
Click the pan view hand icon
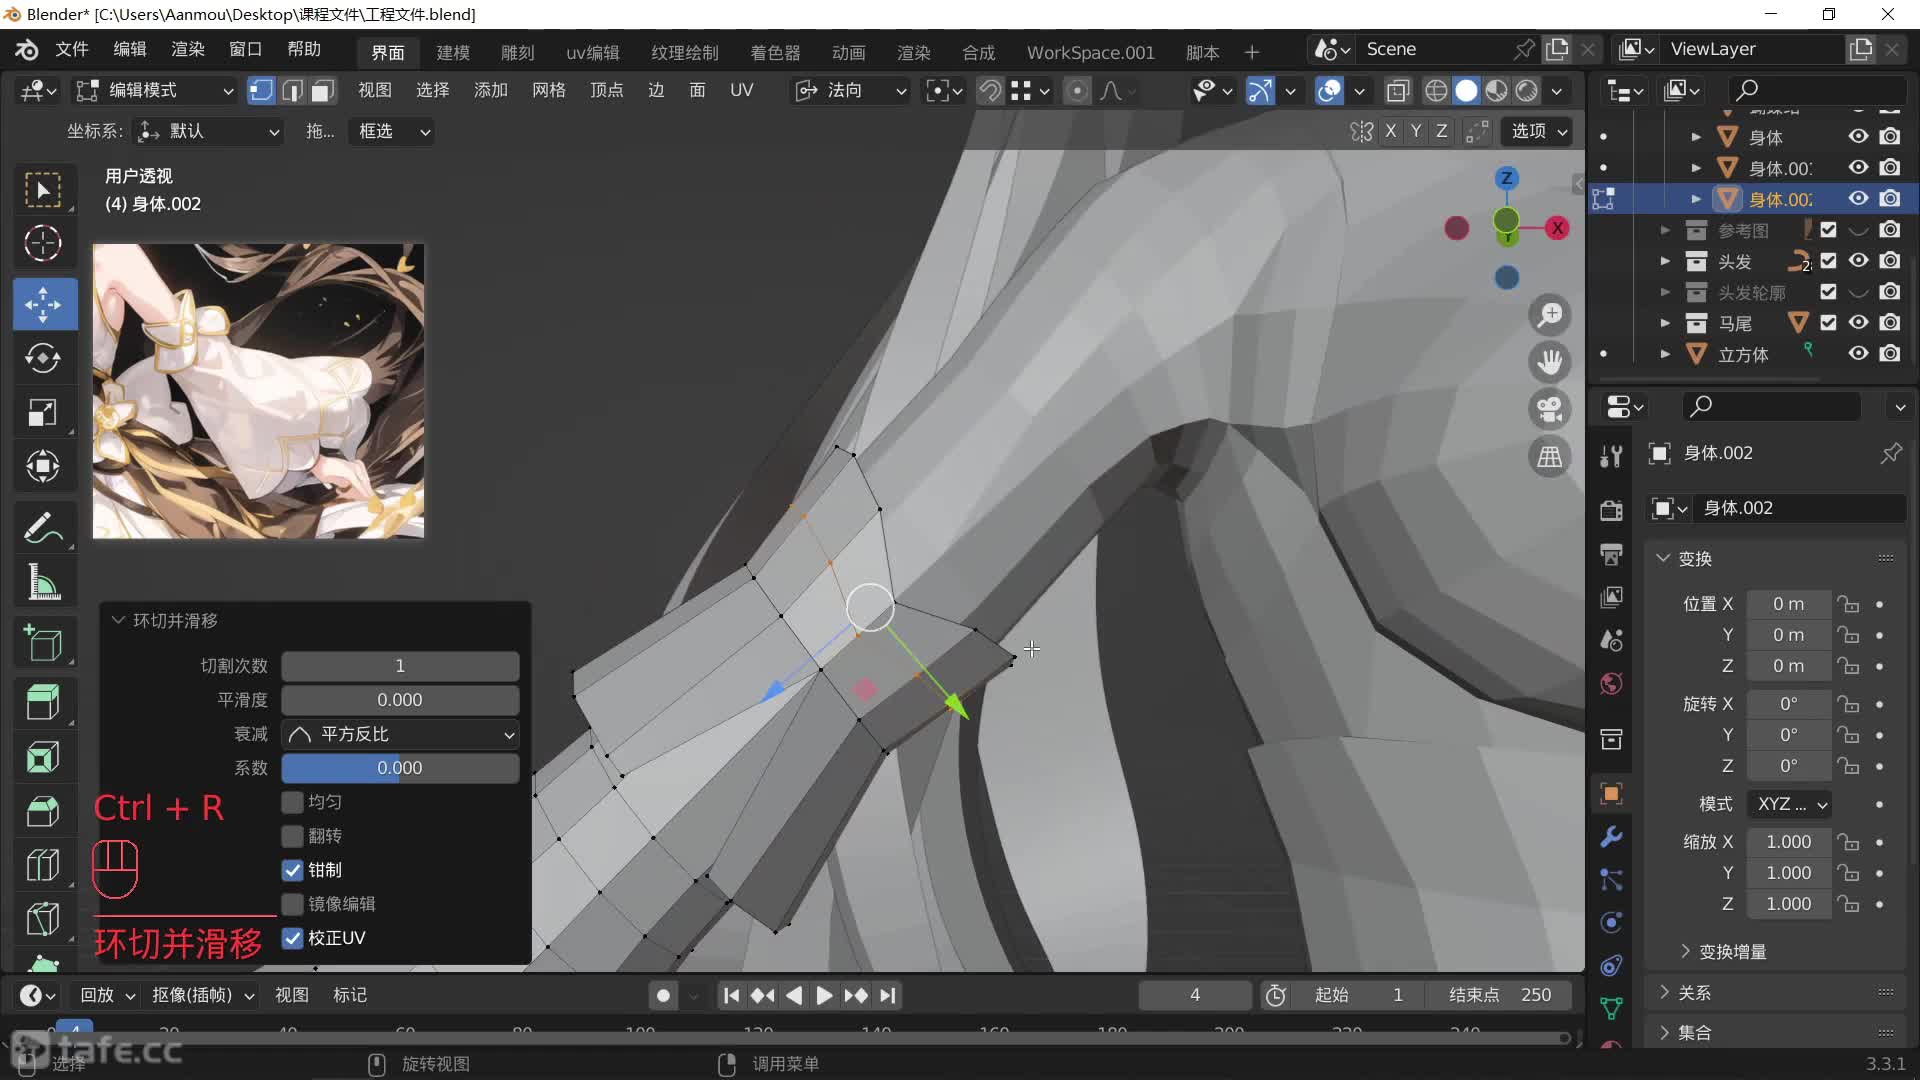tap(1550, 362)
